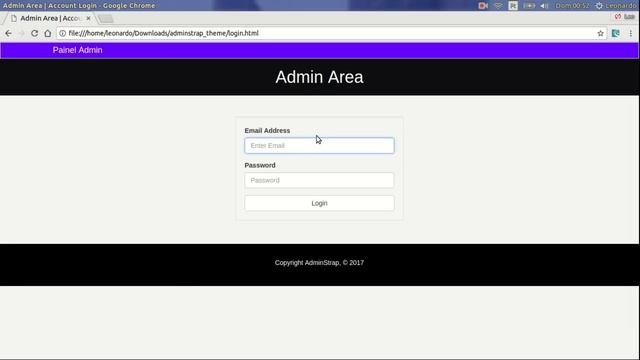Focus the address bar URL

(163, 33)
